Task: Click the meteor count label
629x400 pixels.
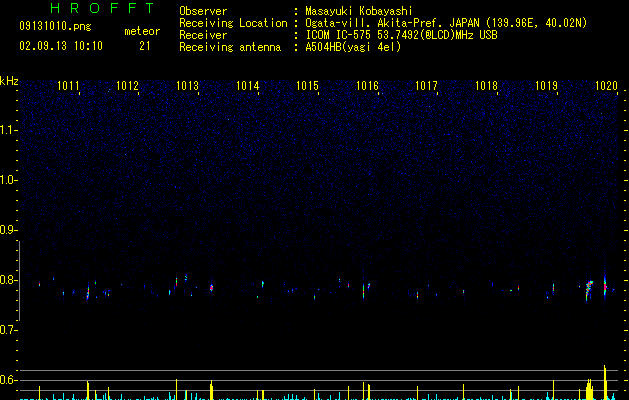Action: tap(142, 31)
